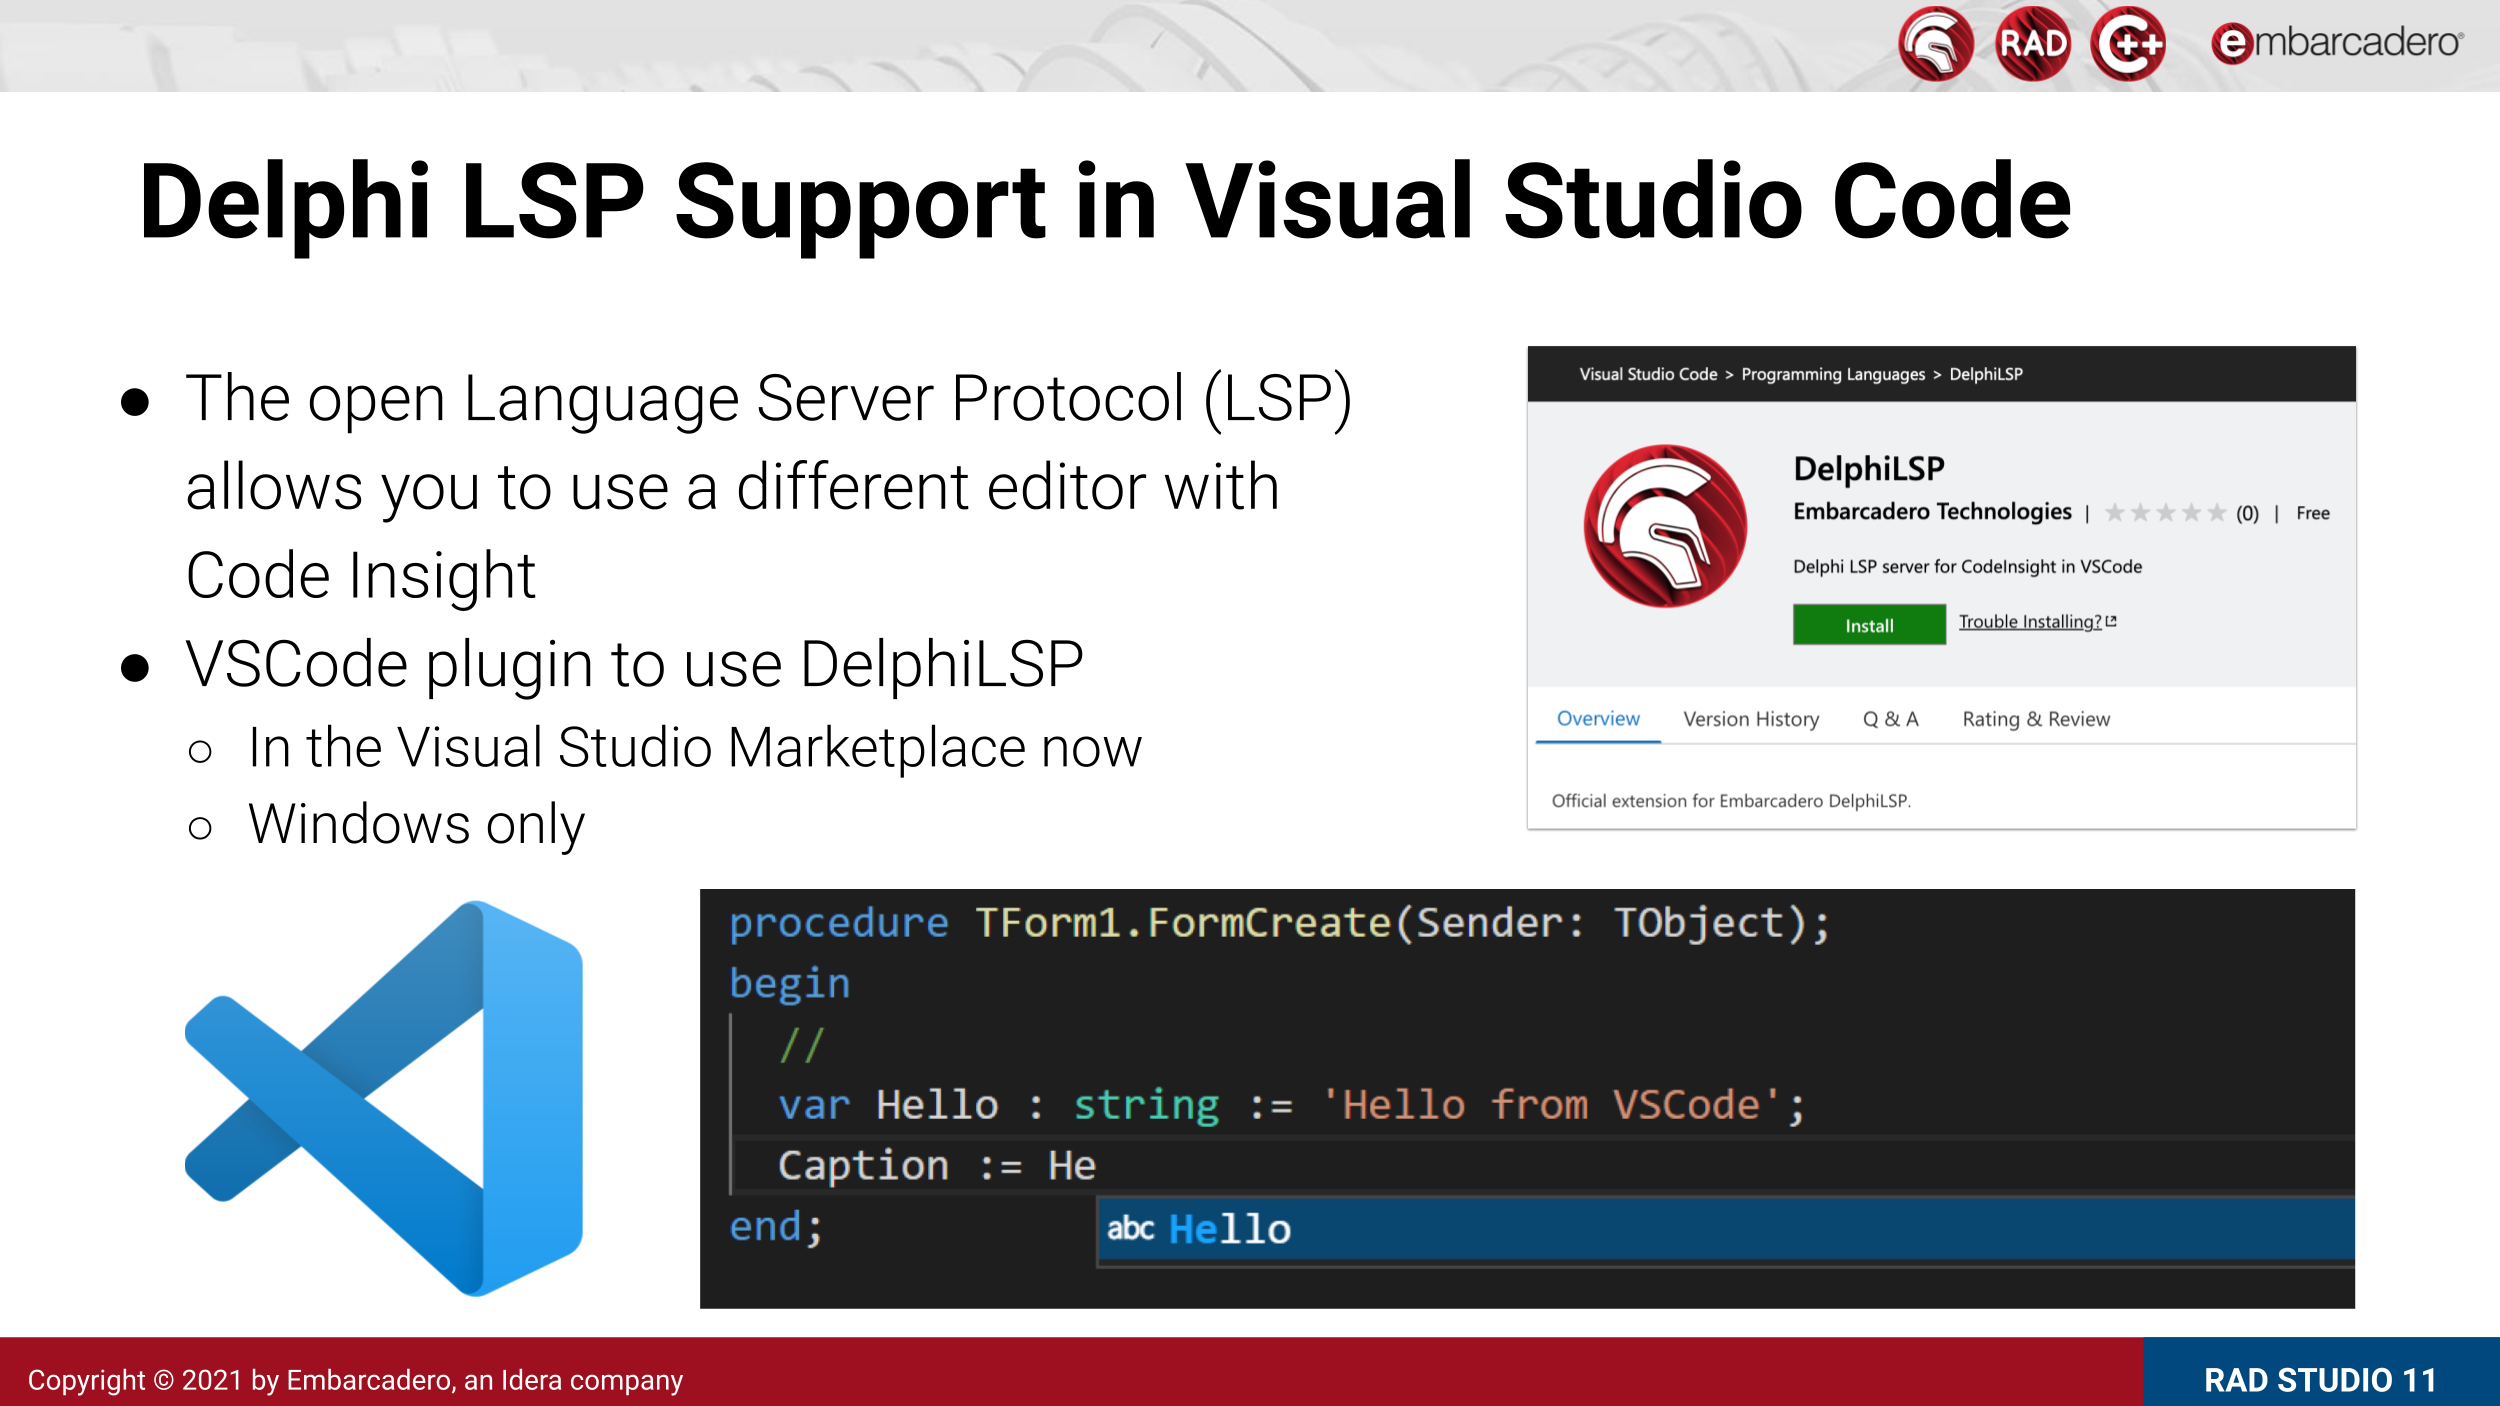This screenshot has height=1406, width=2500.
Task: Open the Trouble Installing? link
Action: point(2029,622)
